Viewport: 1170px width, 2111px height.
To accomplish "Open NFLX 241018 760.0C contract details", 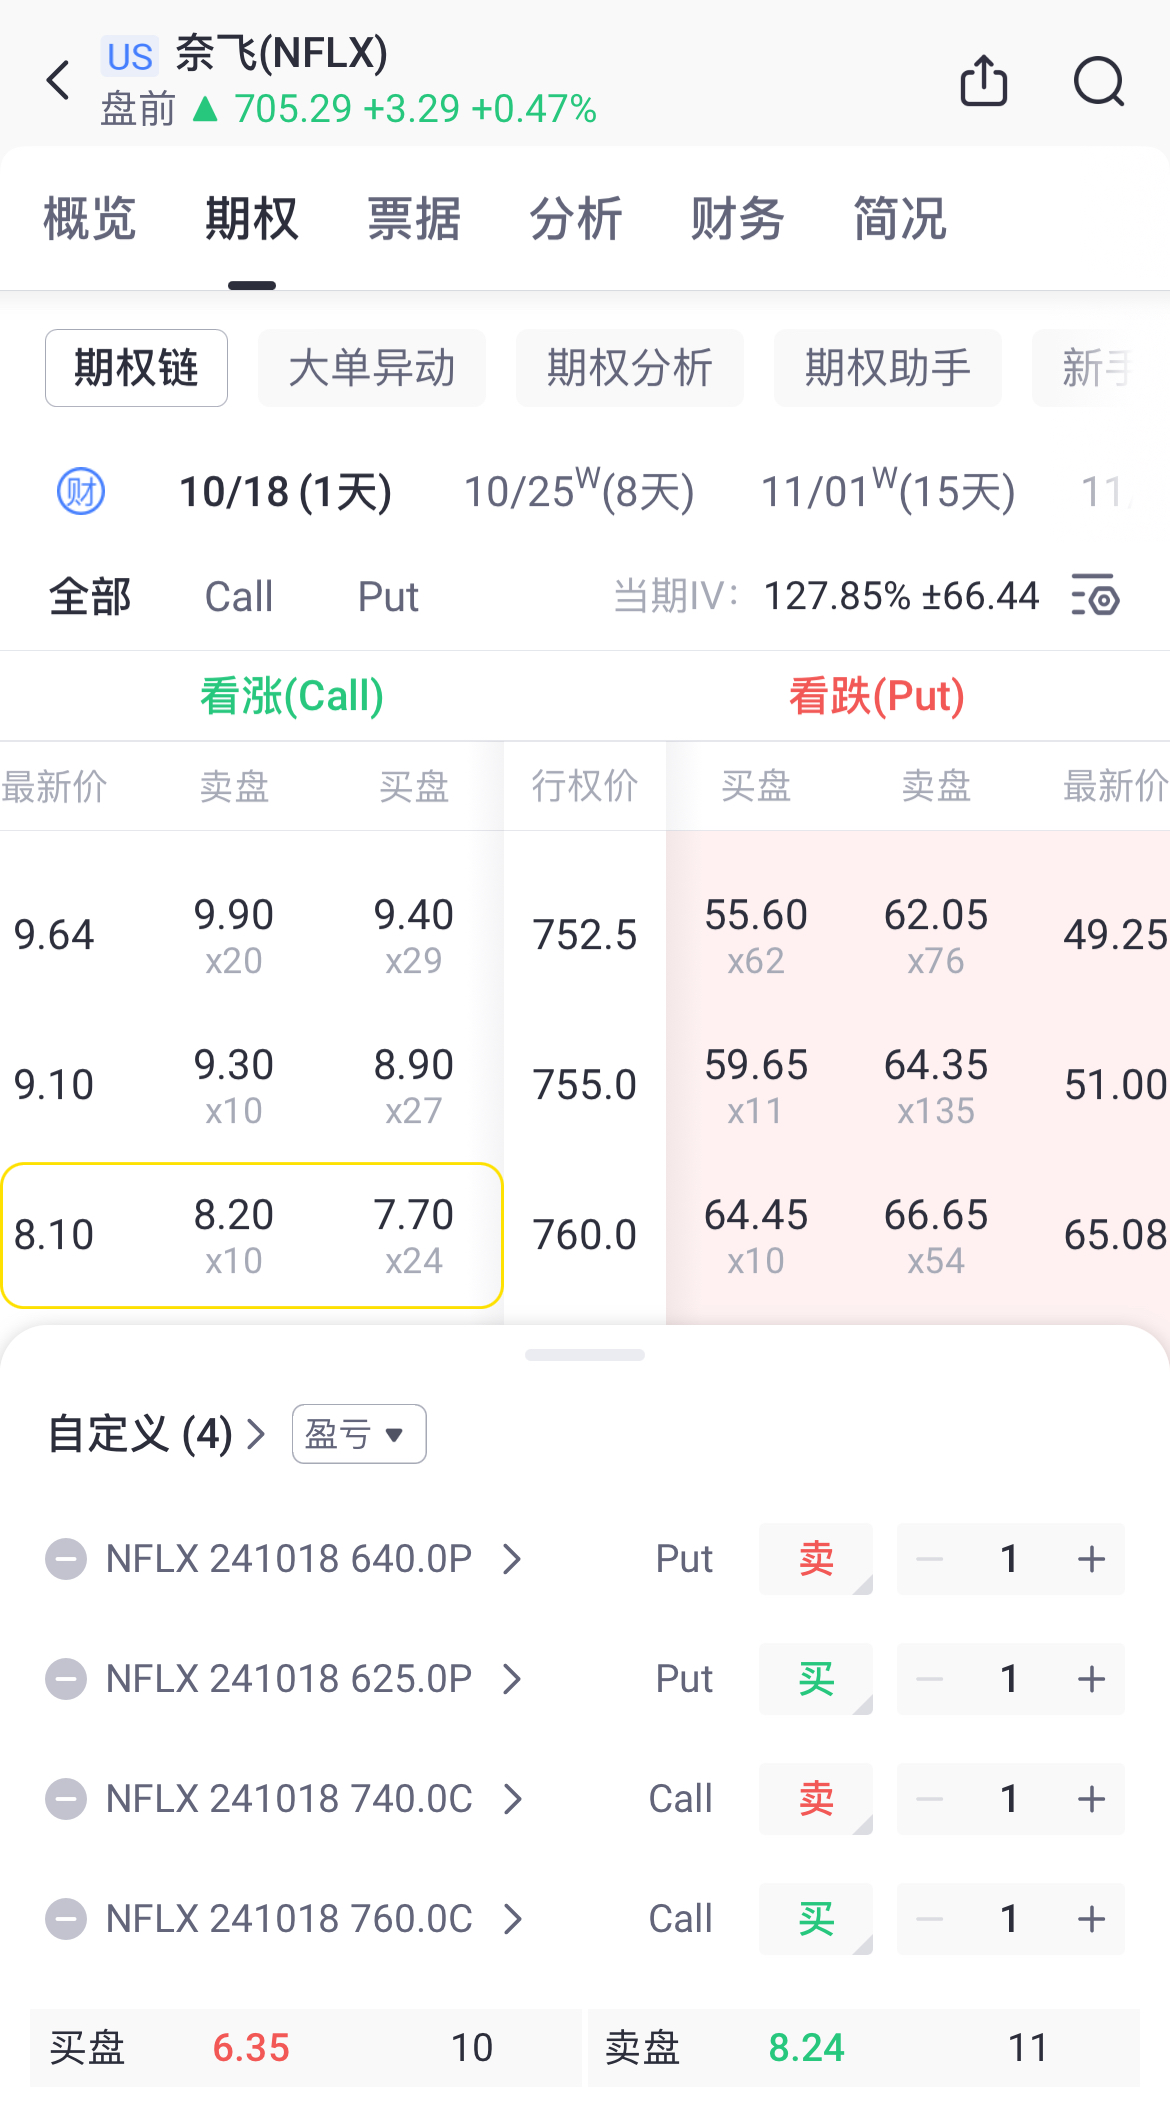I will pos(313,1918).
